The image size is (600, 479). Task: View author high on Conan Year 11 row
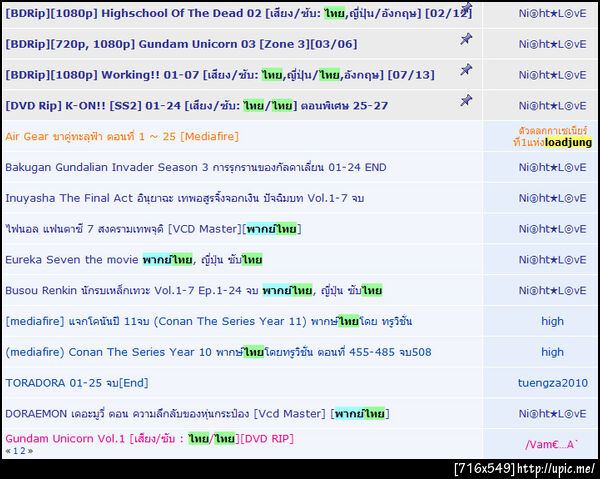(553, 321)
